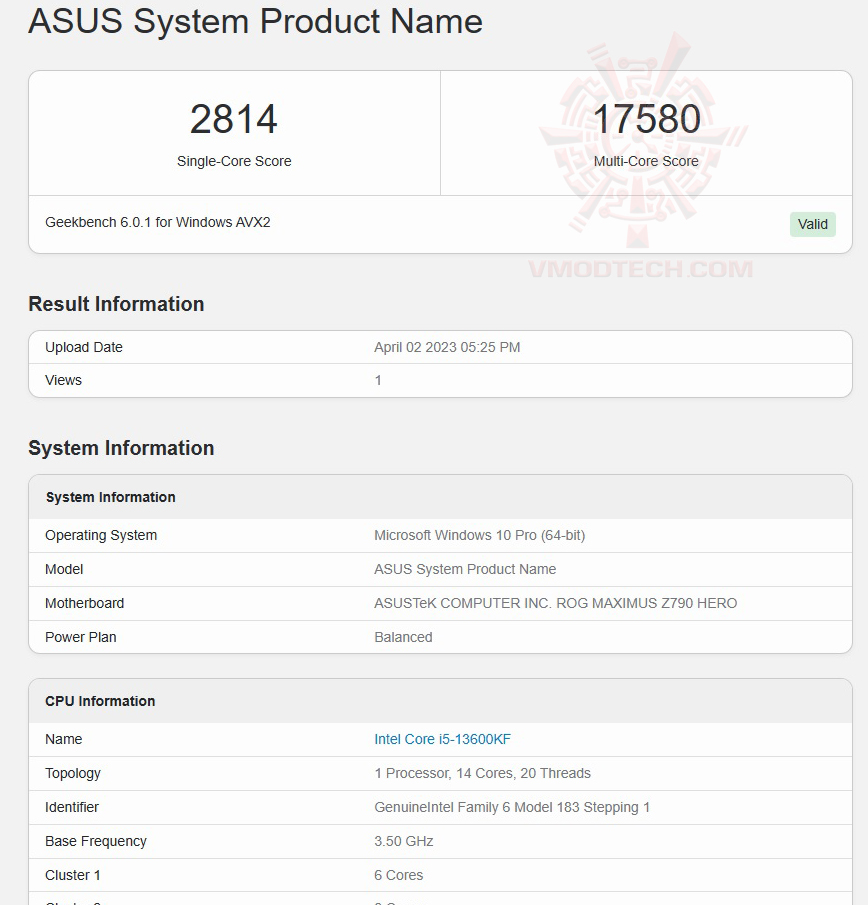Image resolution: width=868 pixels, height=905 pixels.
Task: Click the System Information section header
Action: pyautogui.click(x=121, y=449)
